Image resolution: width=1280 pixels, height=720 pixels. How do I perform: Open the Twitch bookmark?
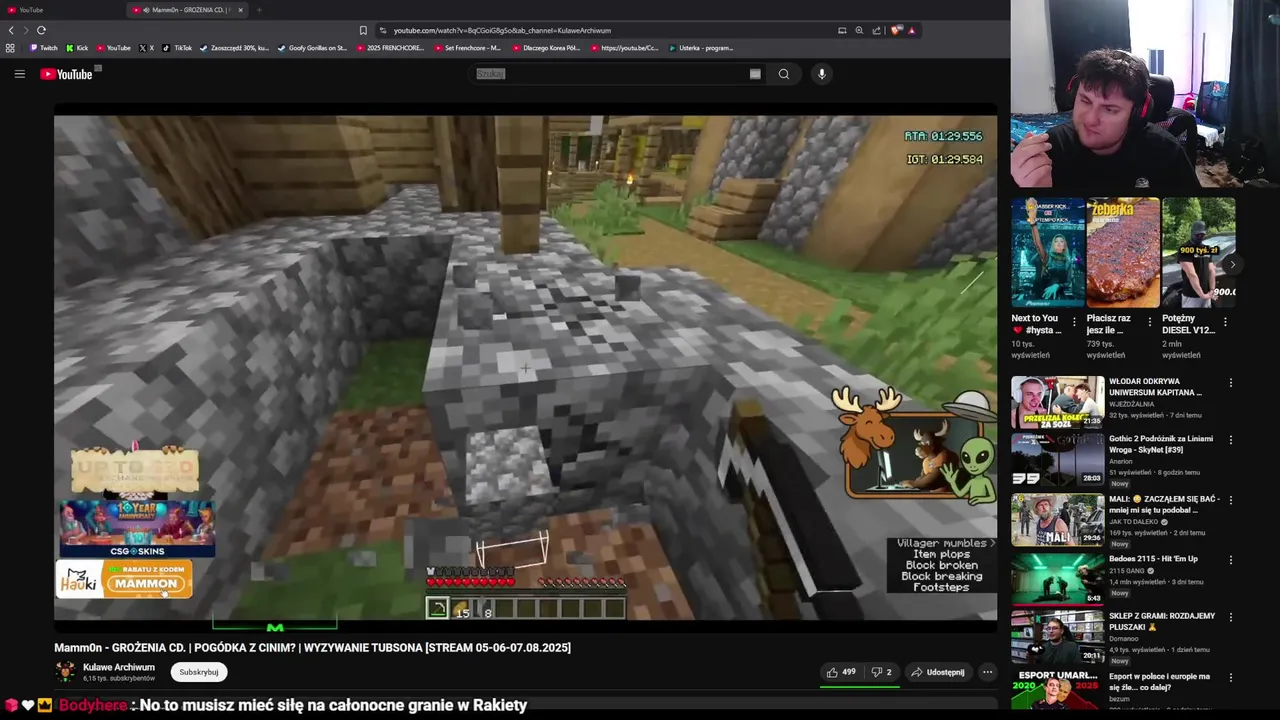pos(44,48)
